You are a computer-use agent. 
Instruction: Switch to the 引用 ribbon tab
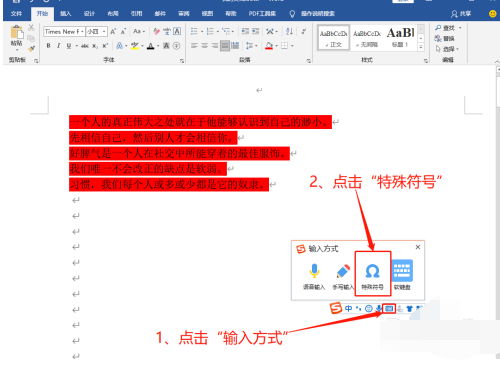click(x=136, y=14)
